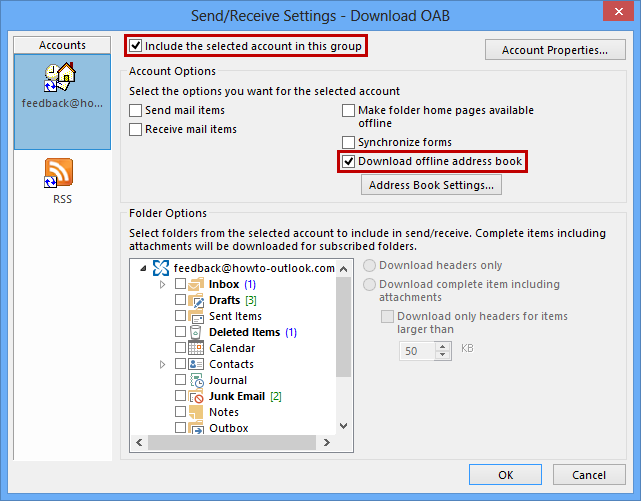This screenshot has width=641, height=501.
Task: Select the Sent Items folder name
Action: pos(235,316)
